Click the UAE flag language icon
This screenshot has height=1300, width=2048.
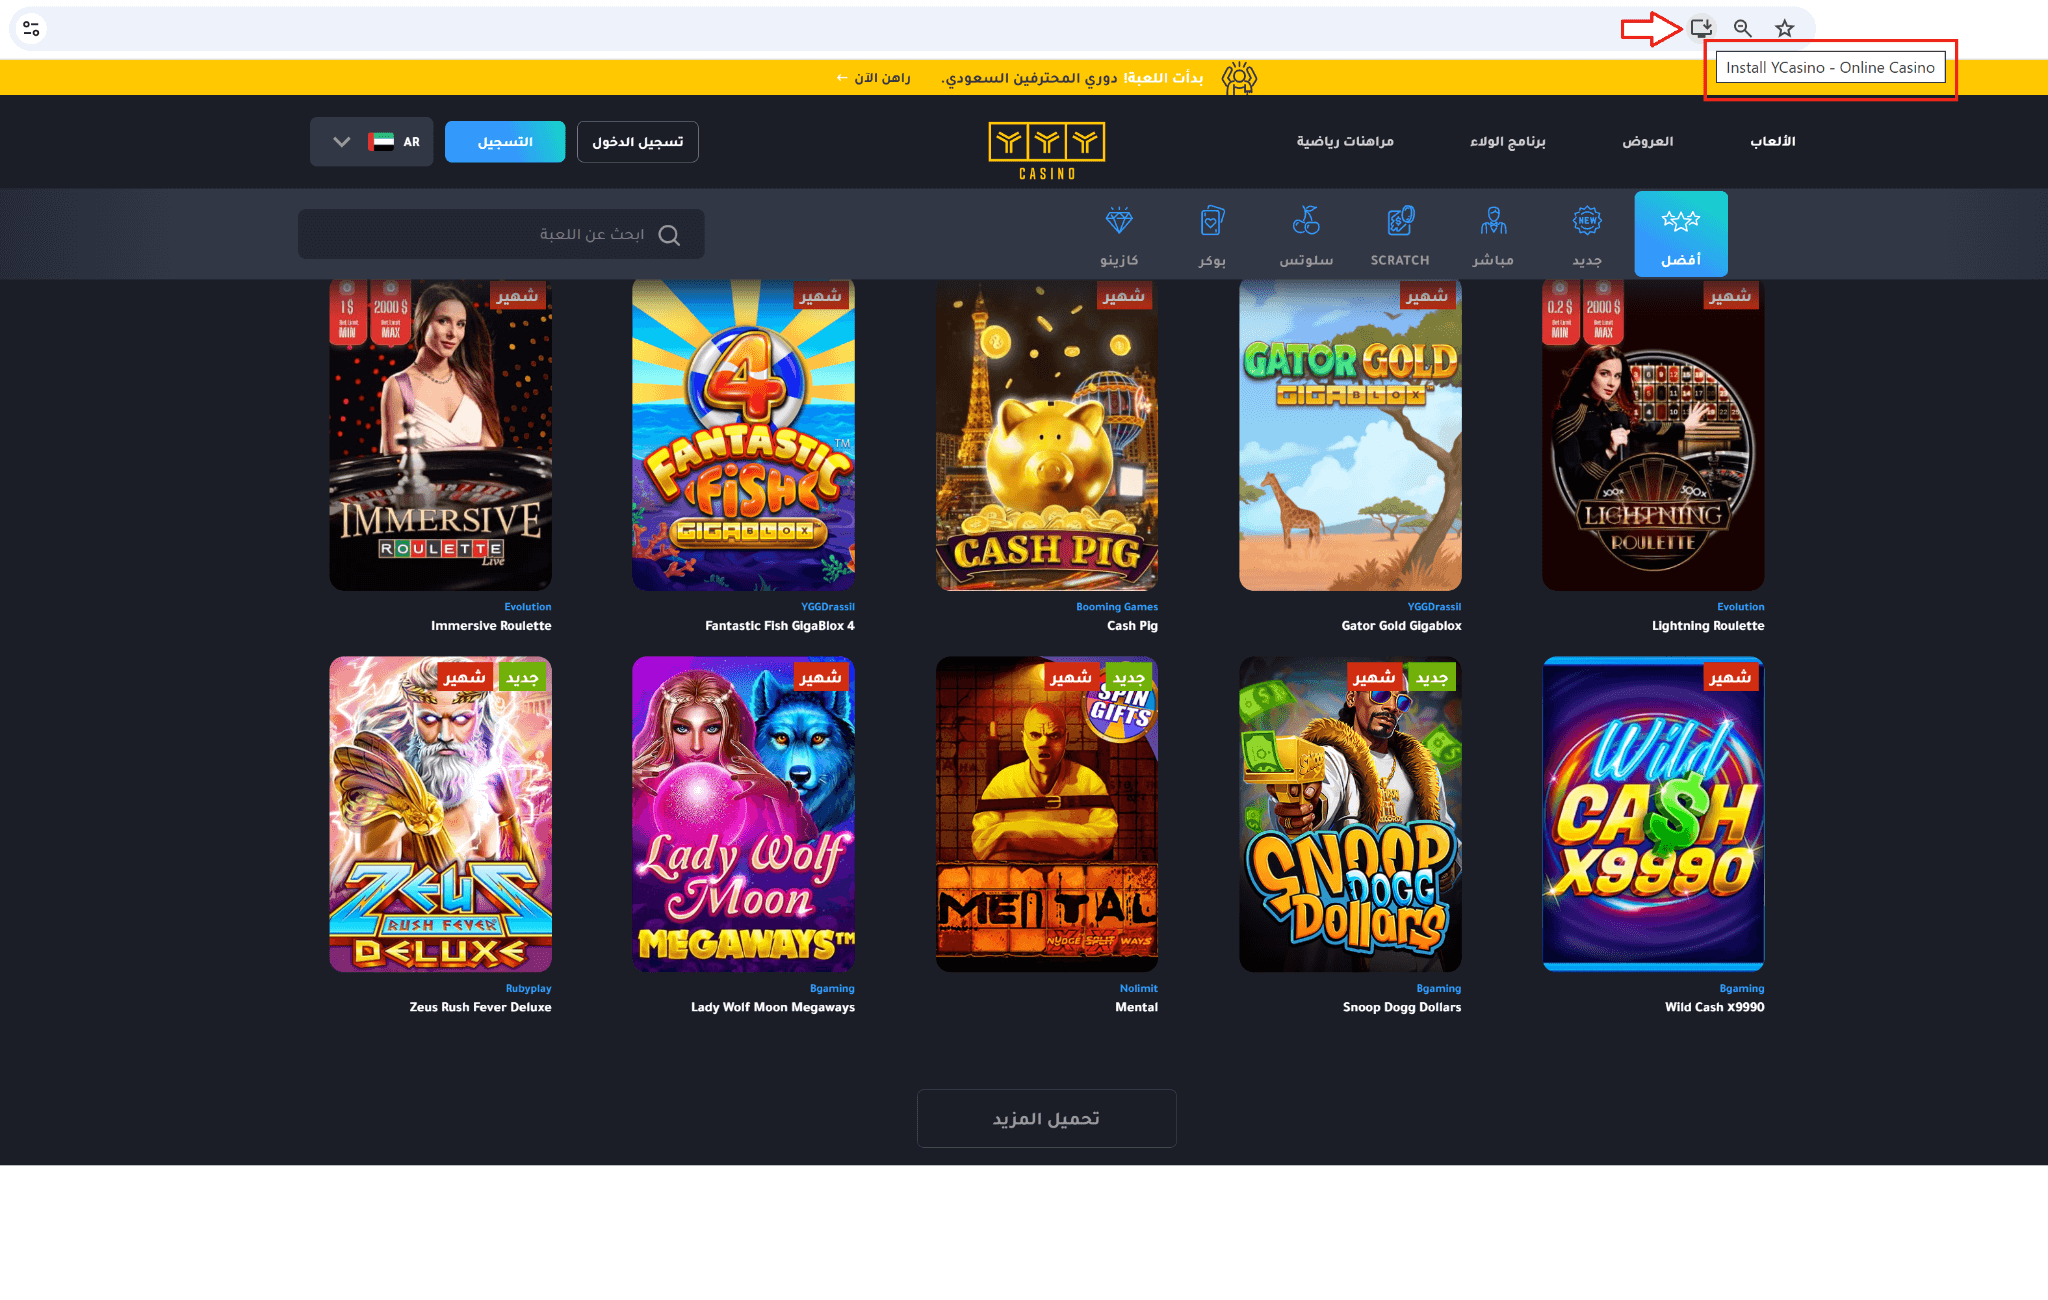[x=381, y=142]
